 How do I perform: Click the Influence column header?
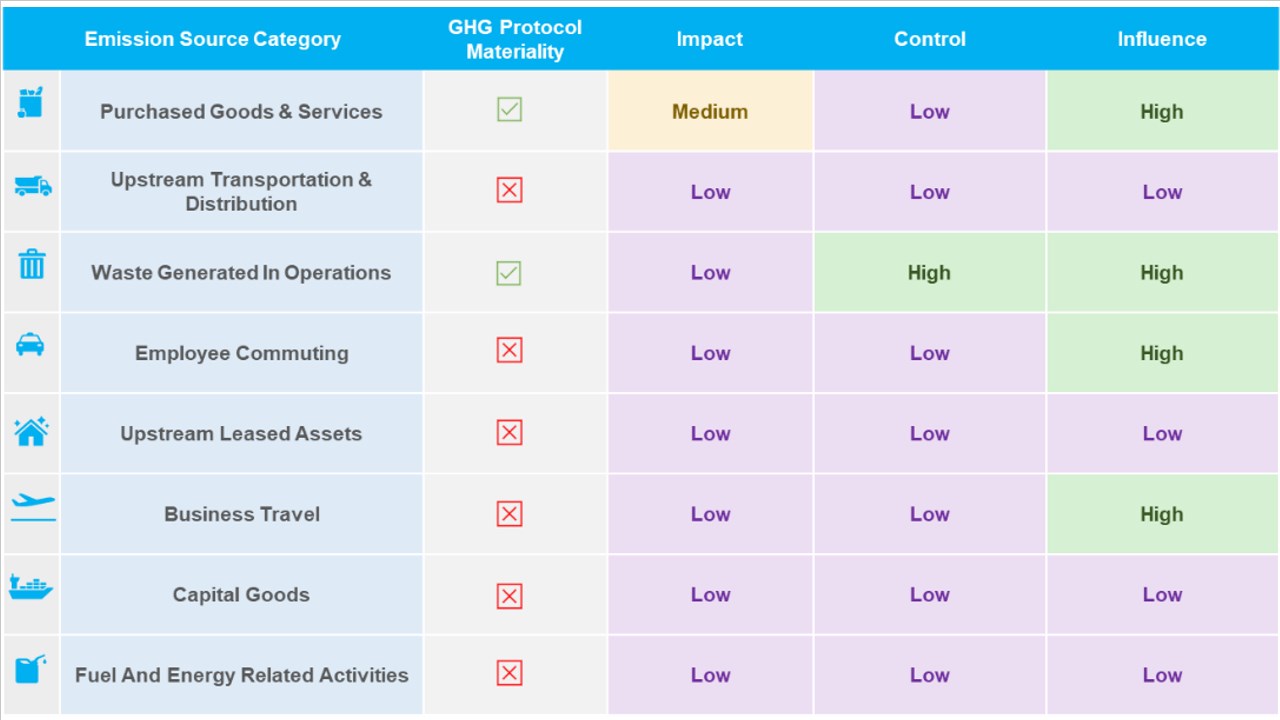tap(1161, 39)
